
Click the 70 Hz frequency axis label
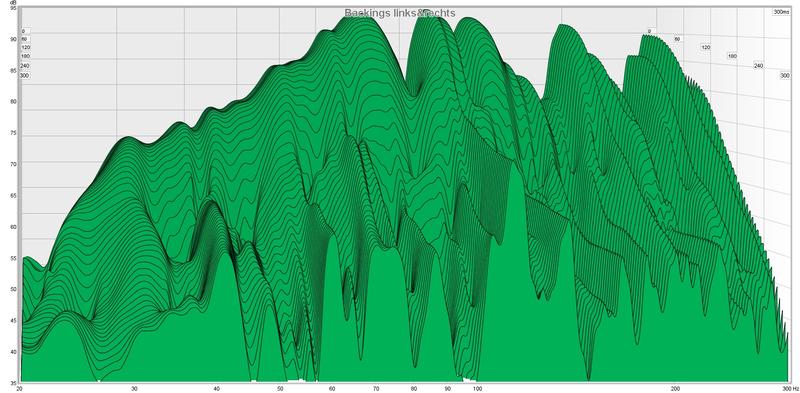click(x=376, y=389)
